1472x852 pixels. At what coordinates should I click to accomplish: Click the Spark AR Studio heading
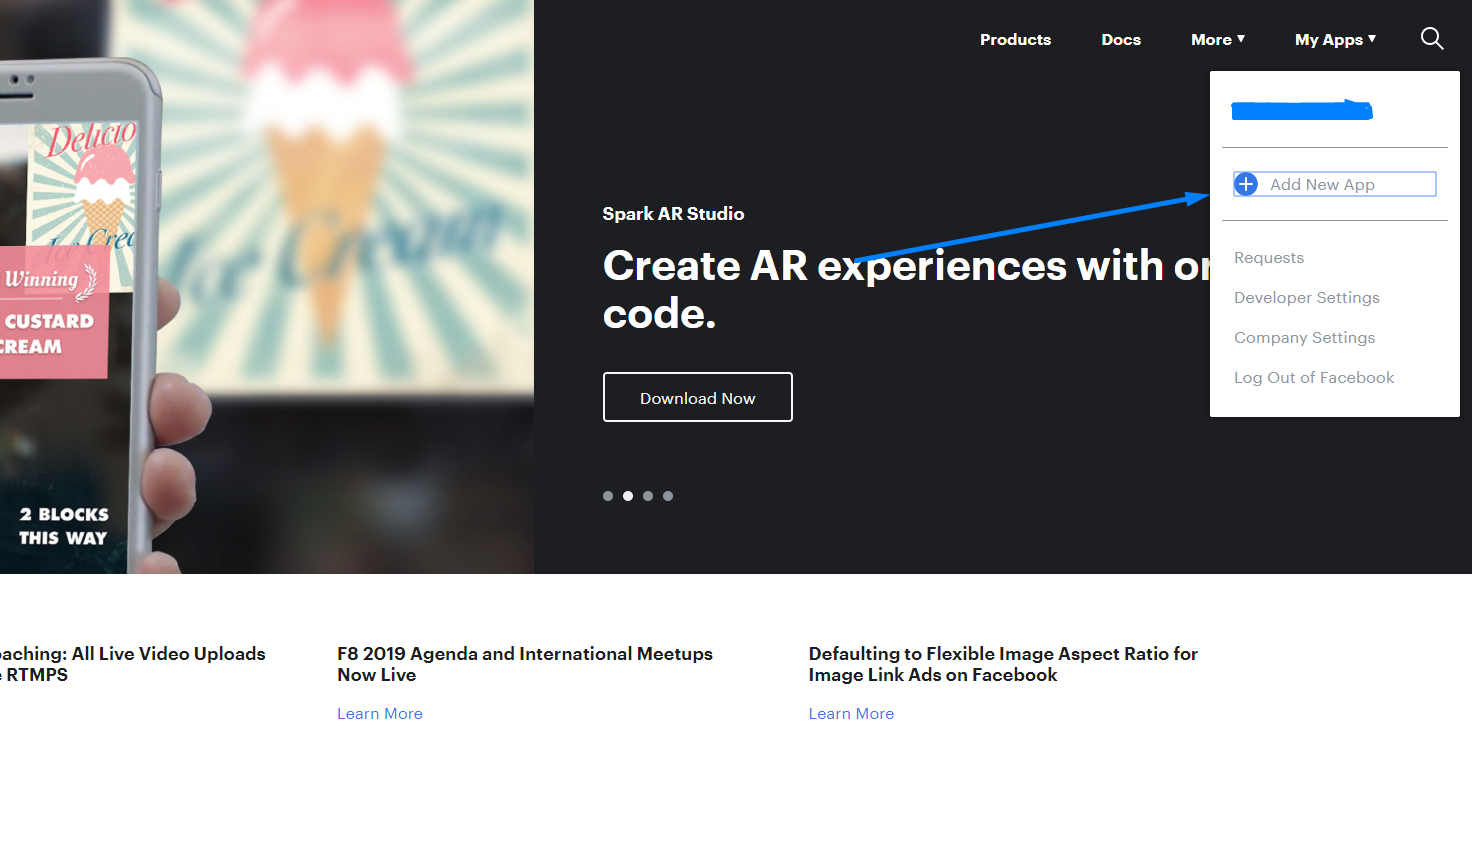673,214
